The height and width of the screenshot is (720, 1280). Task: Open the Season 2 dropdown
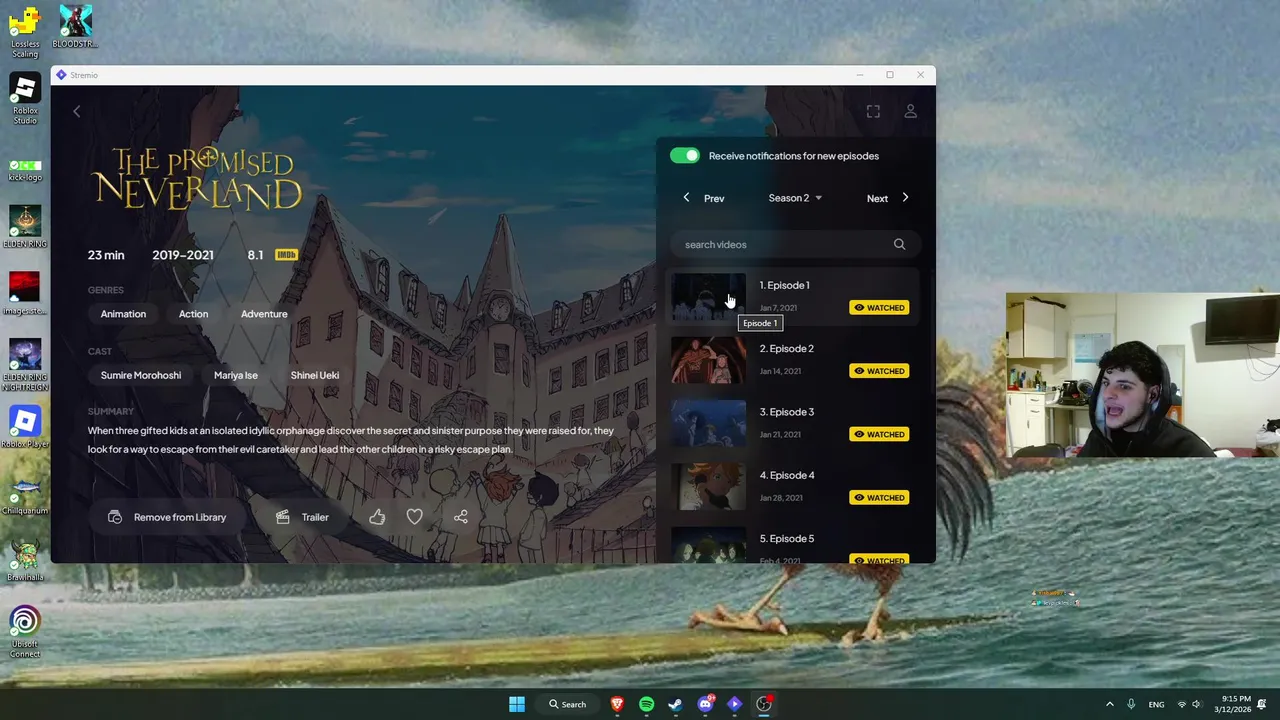click(795, 198)
